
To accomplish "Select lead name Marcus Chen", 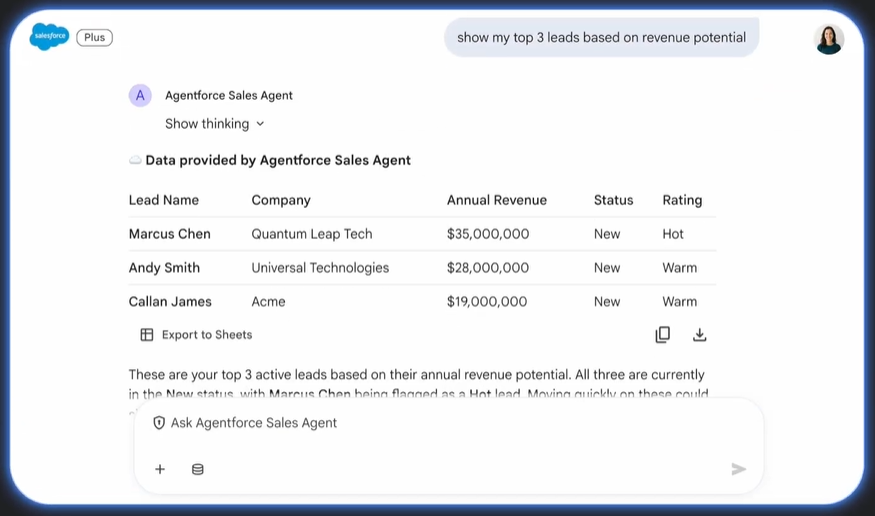I will [170, 234].
